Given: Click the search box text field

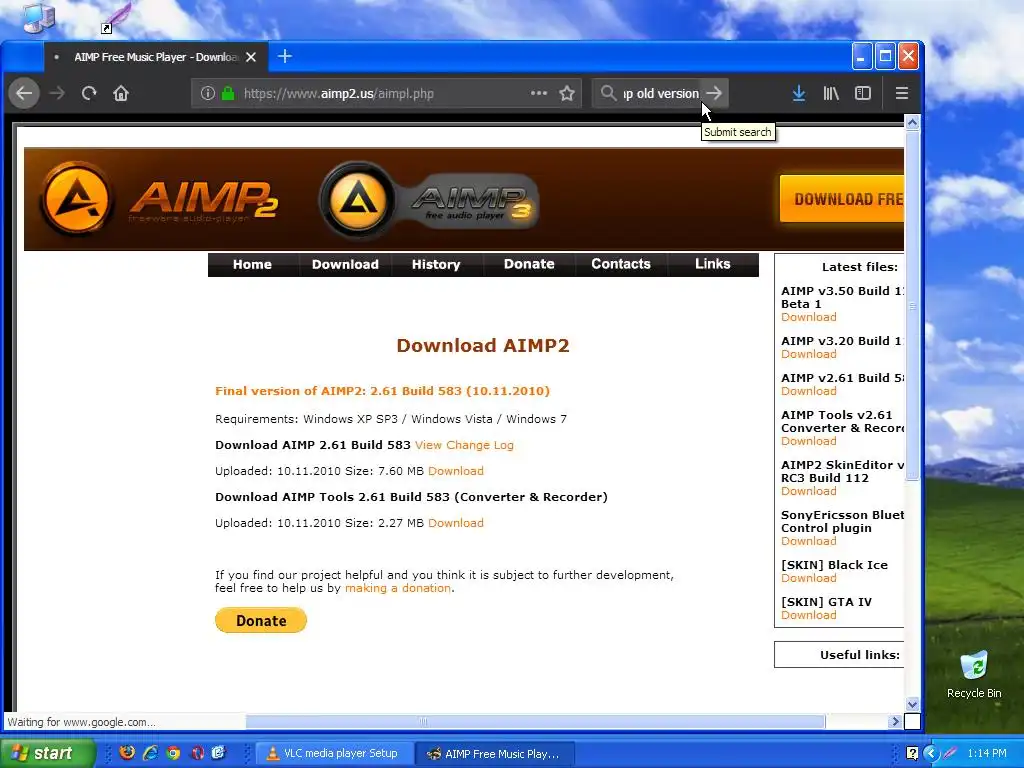Looking at the screenshot, I should [660, 93].
